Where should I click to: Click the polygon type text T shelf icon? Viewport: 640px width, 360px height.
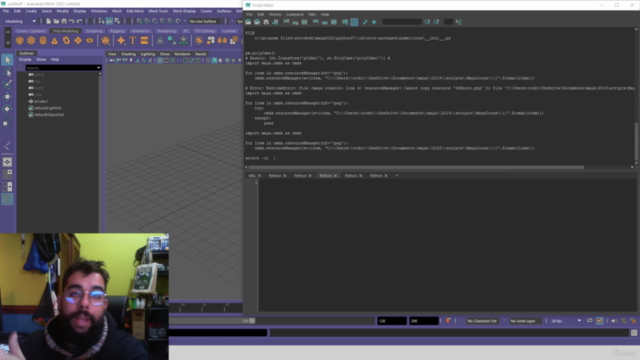[x=133, y=40]
